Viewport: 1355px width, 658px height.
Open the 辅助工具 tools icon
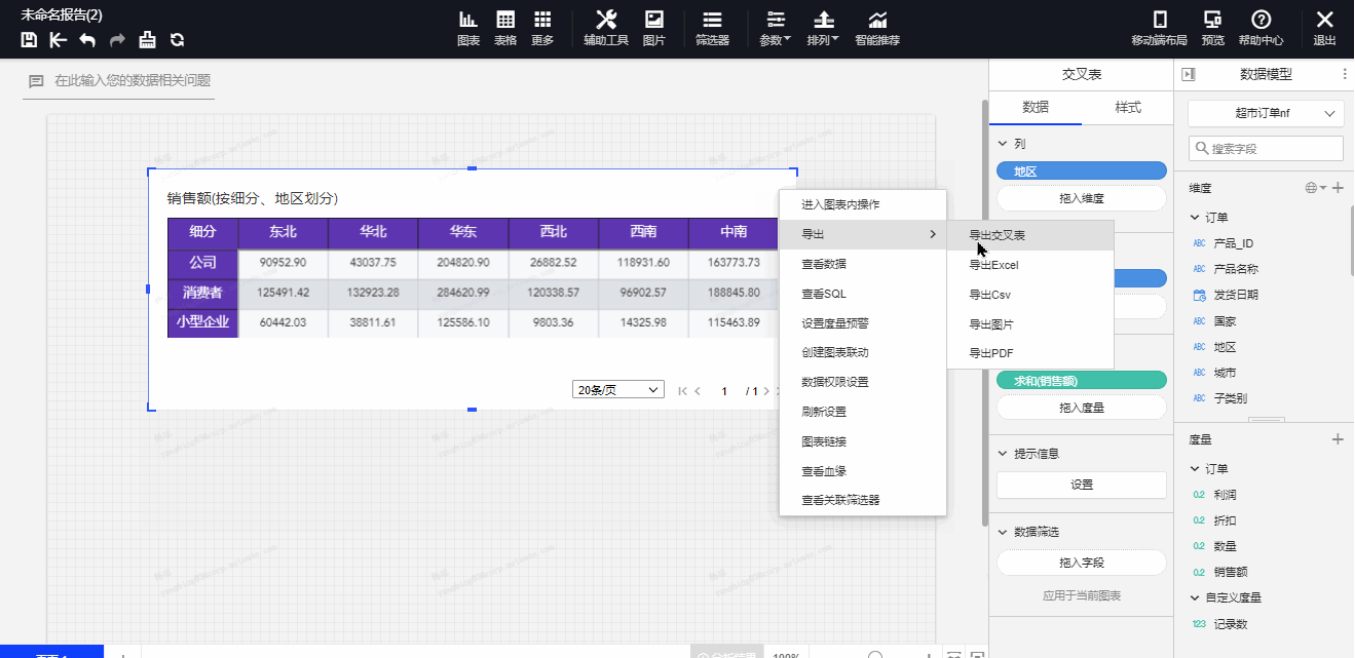point(606,28)
